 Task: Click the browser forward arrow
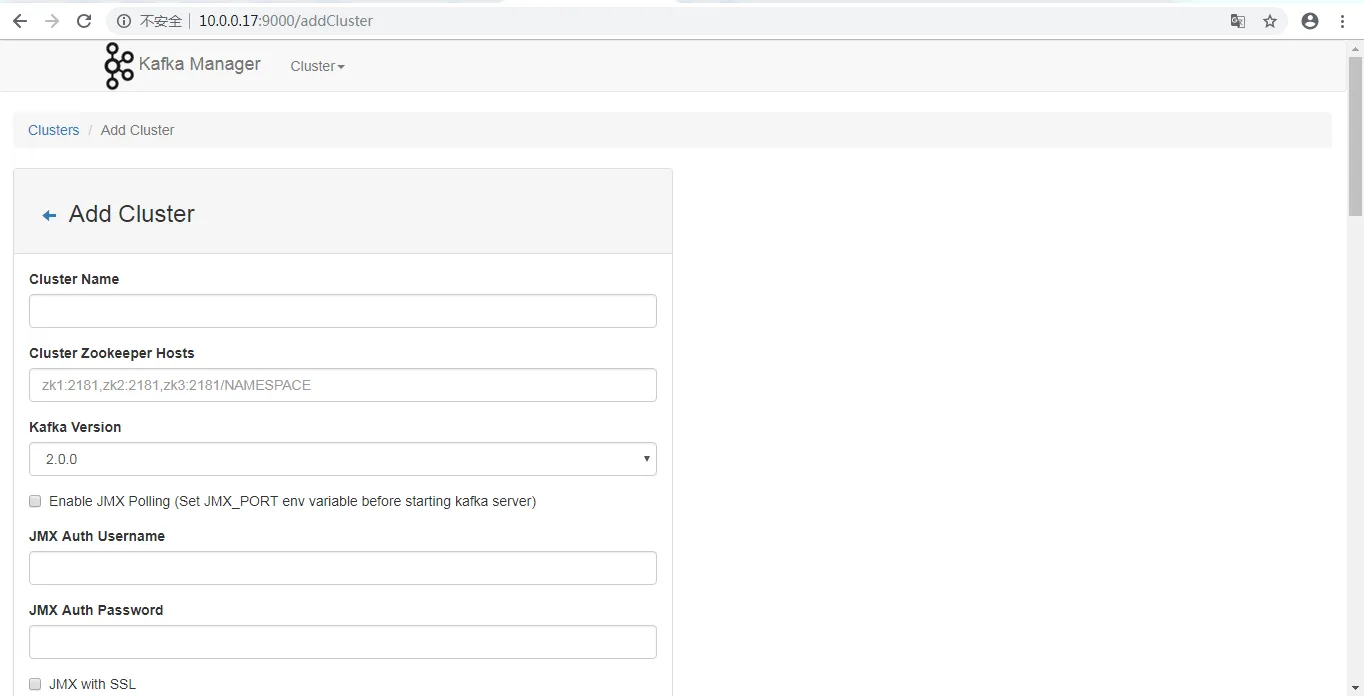[52, 21]
